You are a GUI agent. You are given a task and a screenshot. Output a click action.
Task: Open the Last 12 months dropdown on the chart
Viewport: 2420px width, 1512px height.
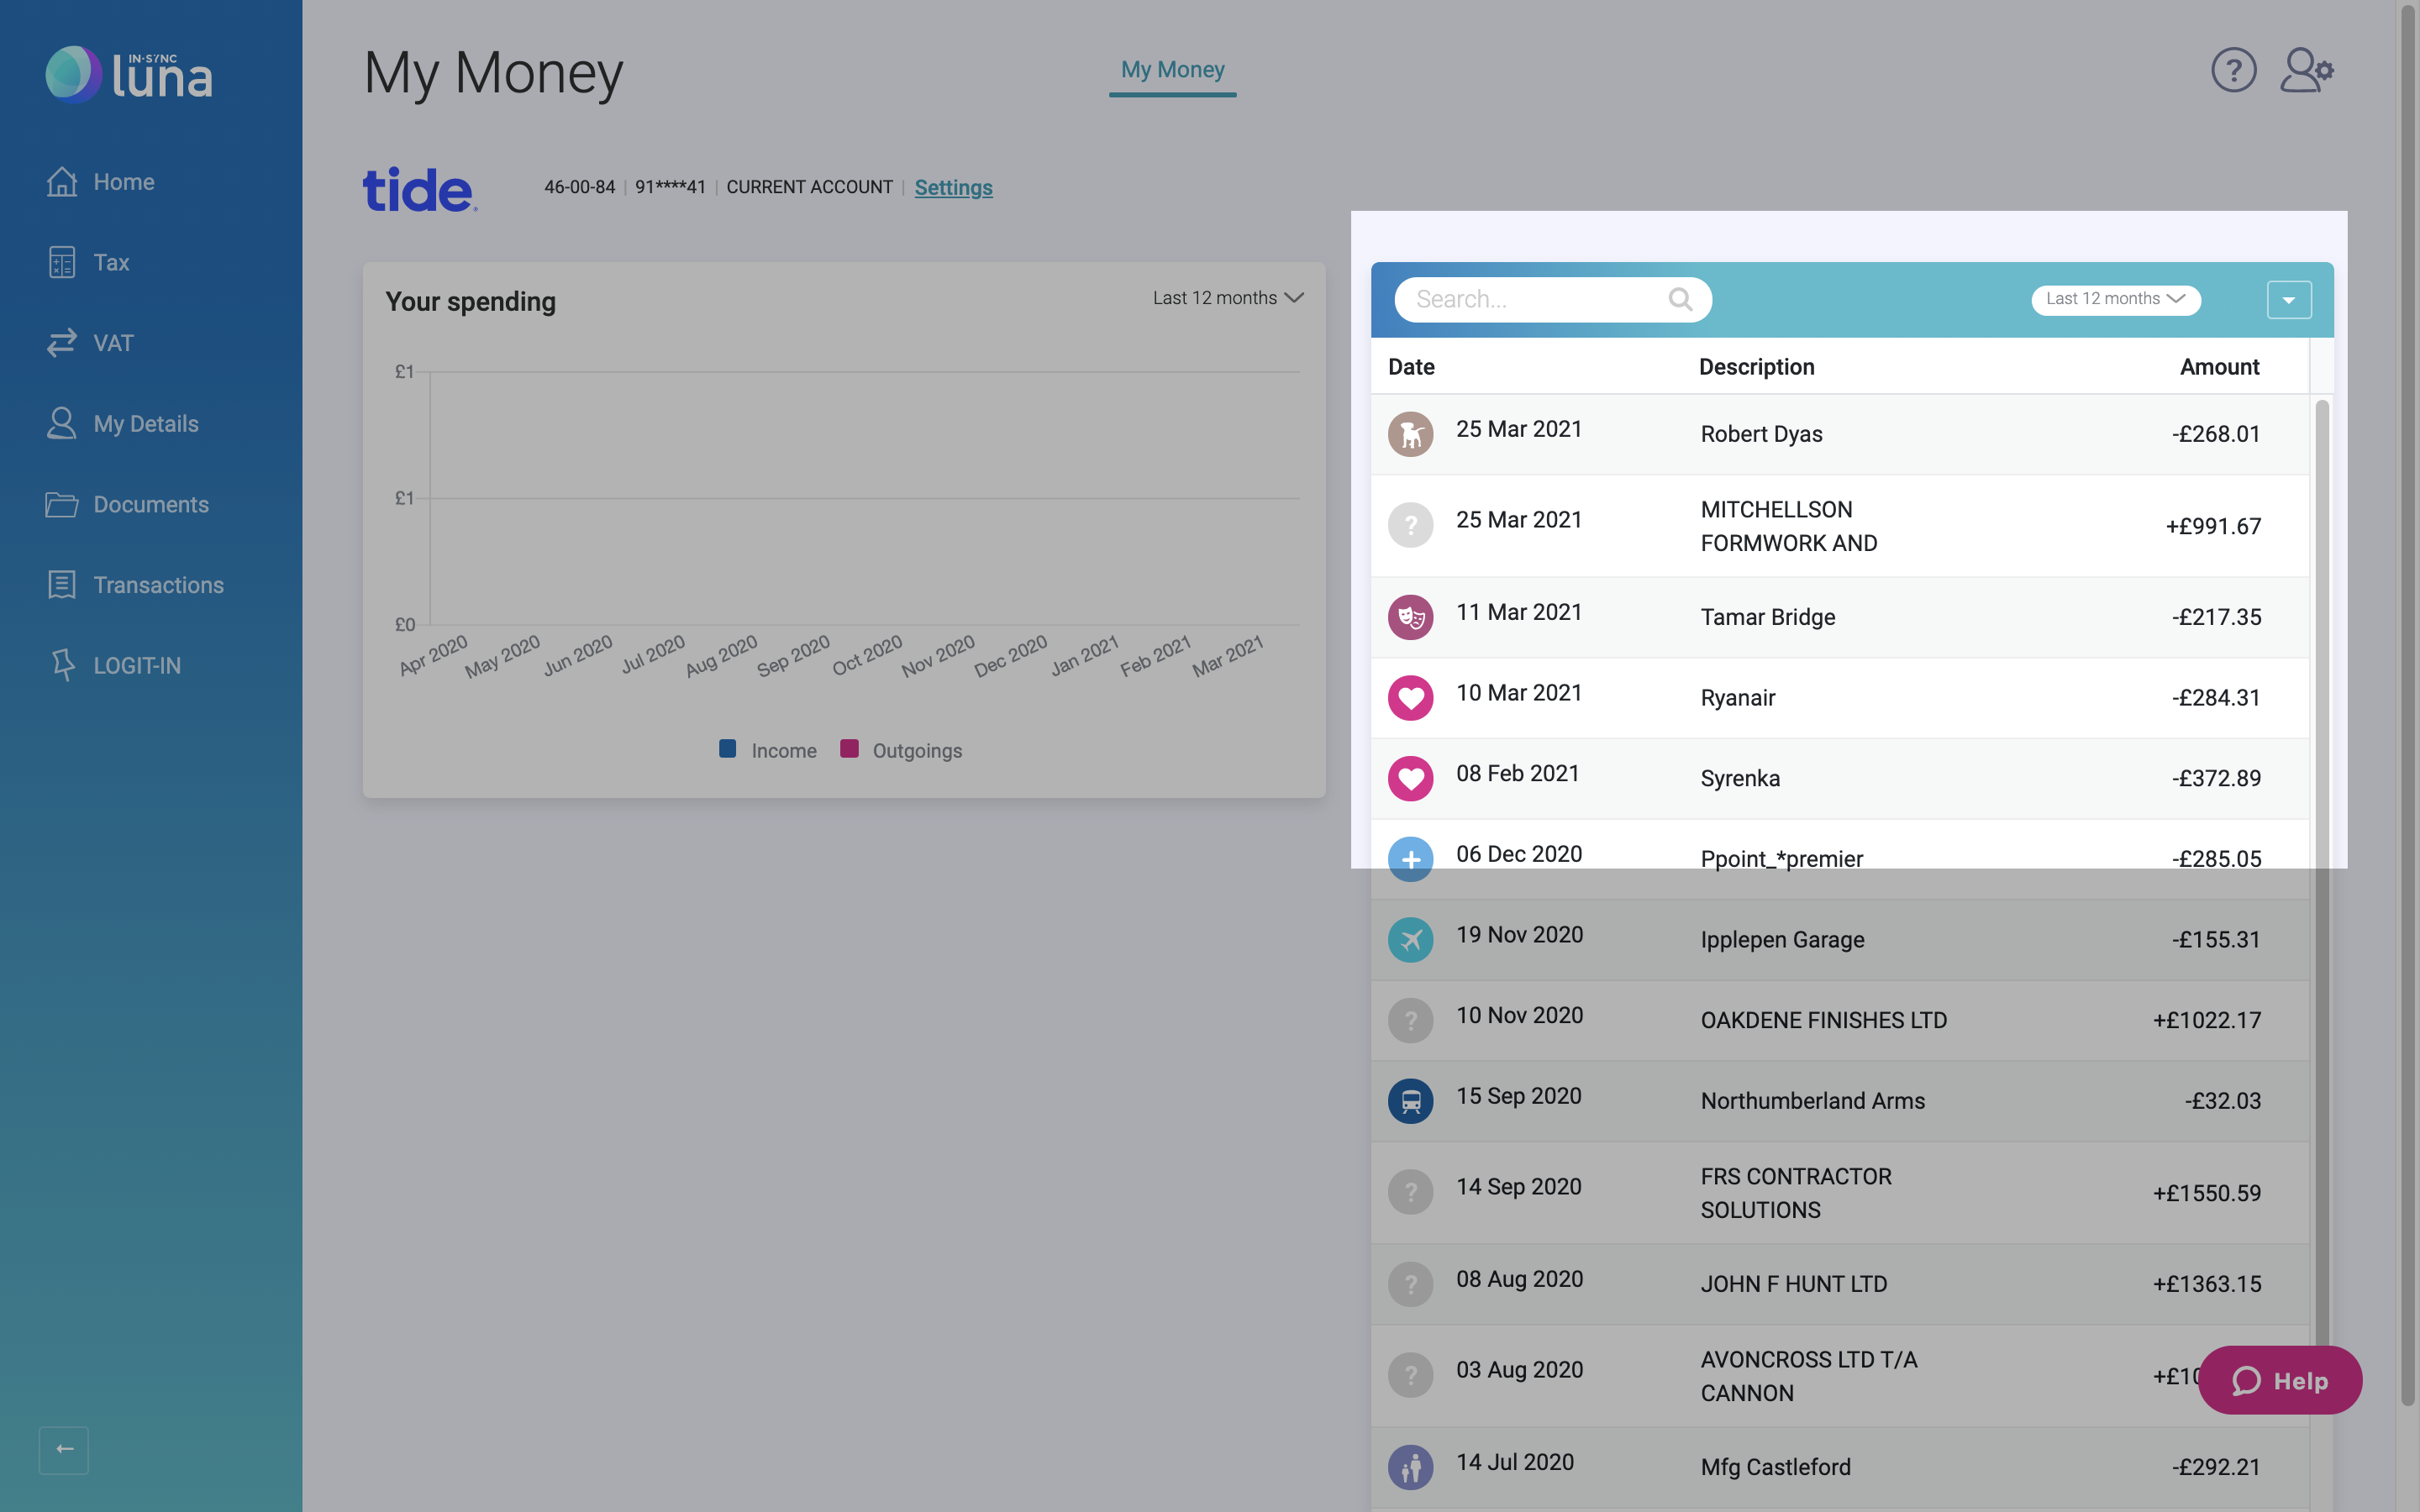pos(1227,297)
